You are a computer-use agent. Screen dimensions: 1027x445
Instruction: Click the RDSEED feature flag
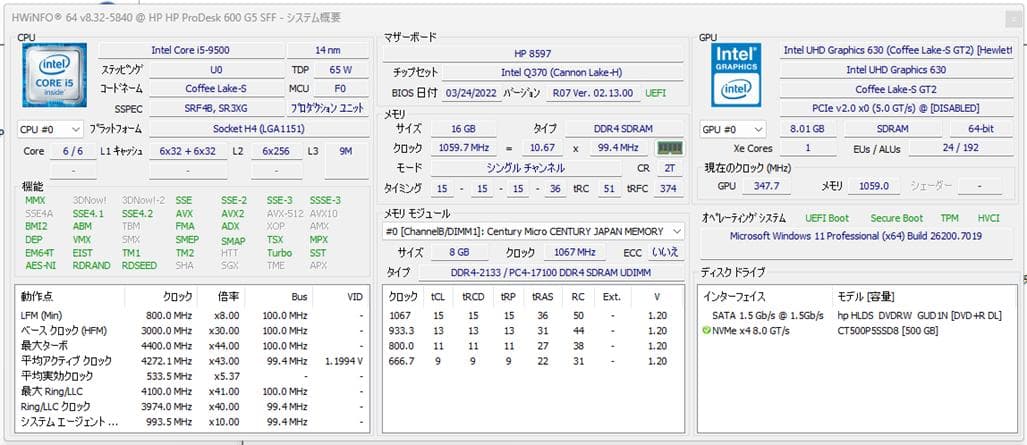139,266
